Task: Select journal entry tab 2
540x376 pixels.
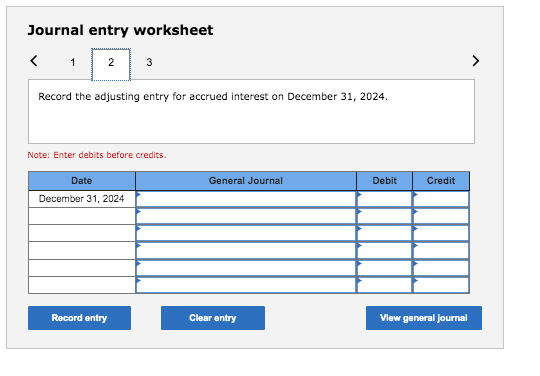Action: tap(111, 64)
